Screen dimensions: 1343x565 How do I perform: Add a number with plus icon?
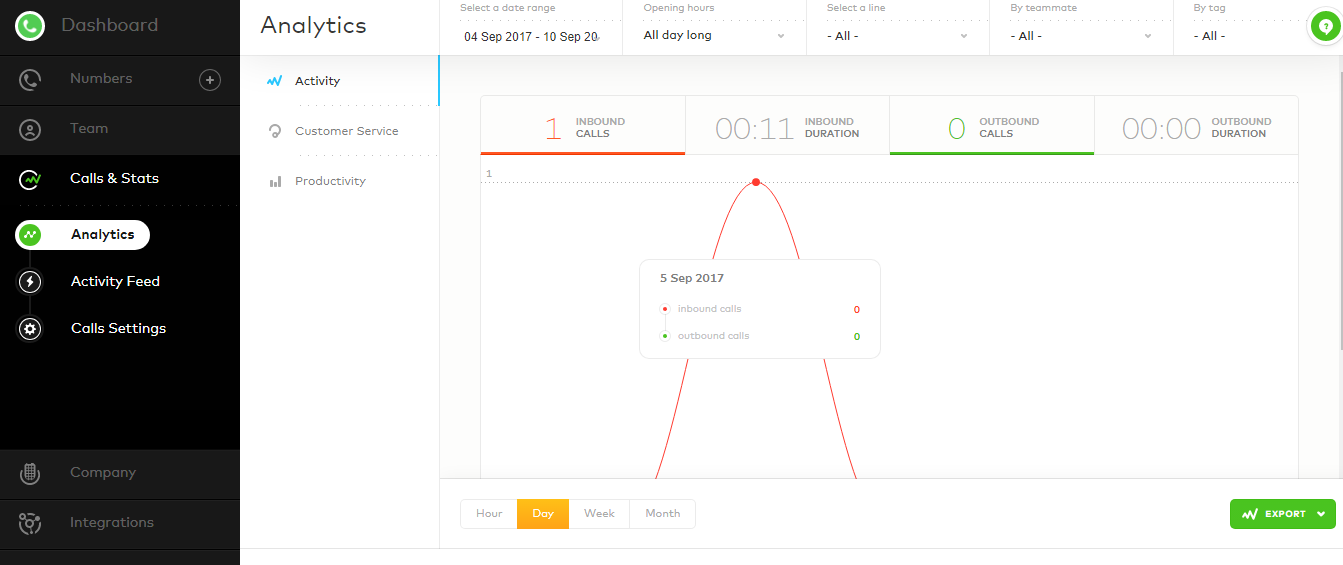210,80
